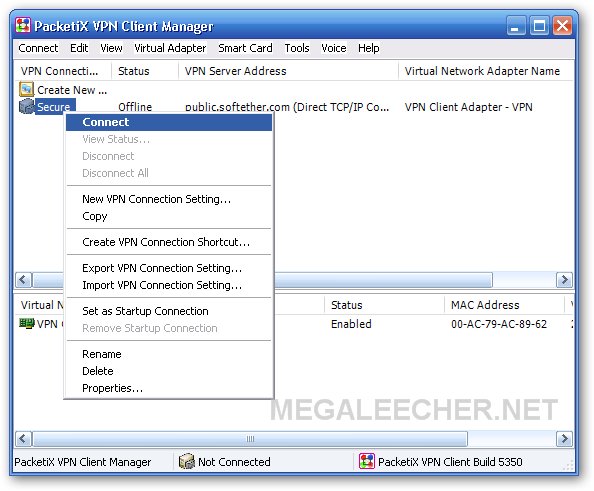
Task: Click the VPN Server Address column header
Action: click(288, 71)
